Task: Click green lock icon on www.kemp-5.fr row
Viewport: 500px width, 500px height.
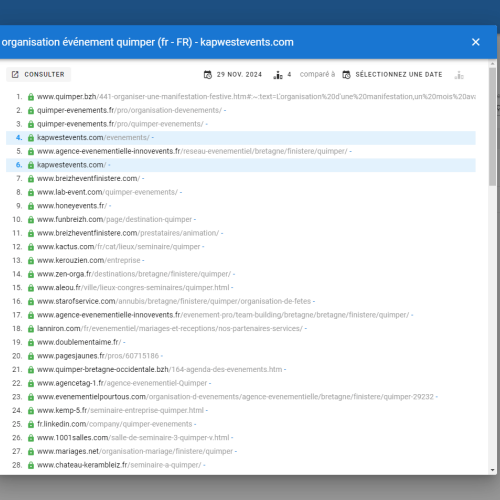Action: (x=31, y=411)
